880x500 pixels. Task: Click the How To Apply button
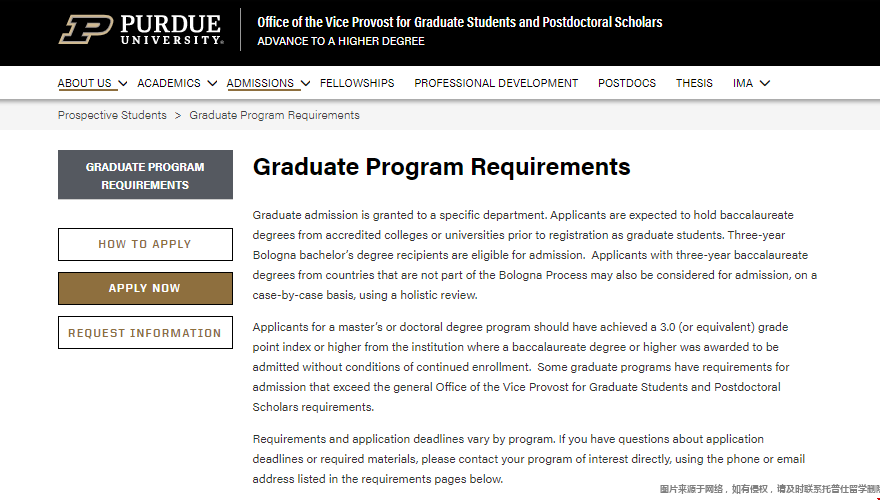coord(145,244)
